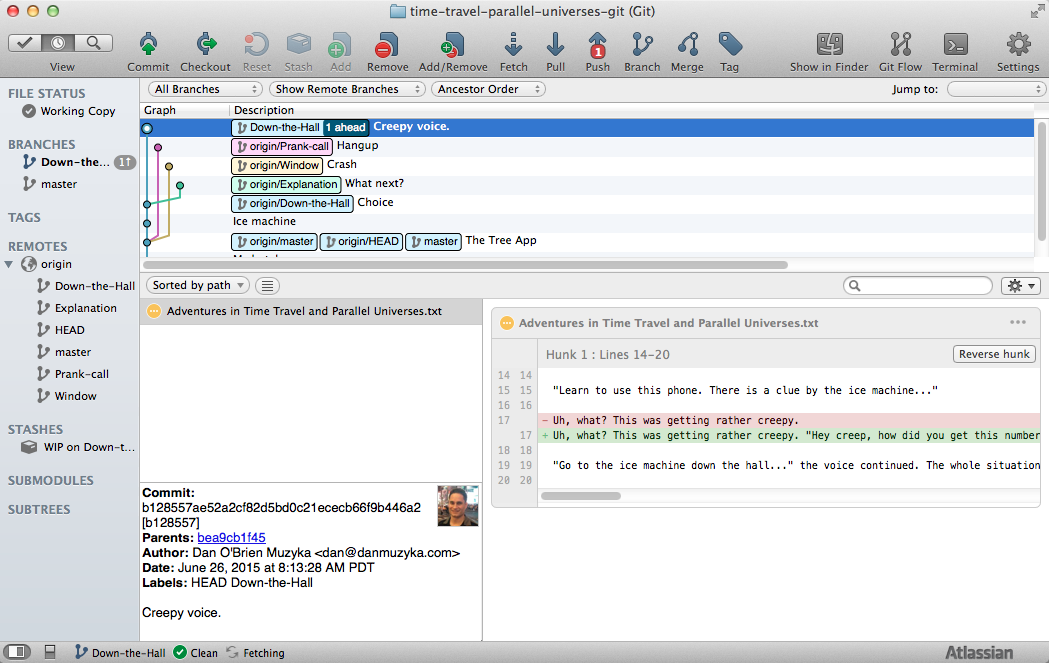Image resolution: width=1049 pixels, height=663 pixels.
Task: Click the Add/Remove toolbar icon
Action: (x=453, y=45)
